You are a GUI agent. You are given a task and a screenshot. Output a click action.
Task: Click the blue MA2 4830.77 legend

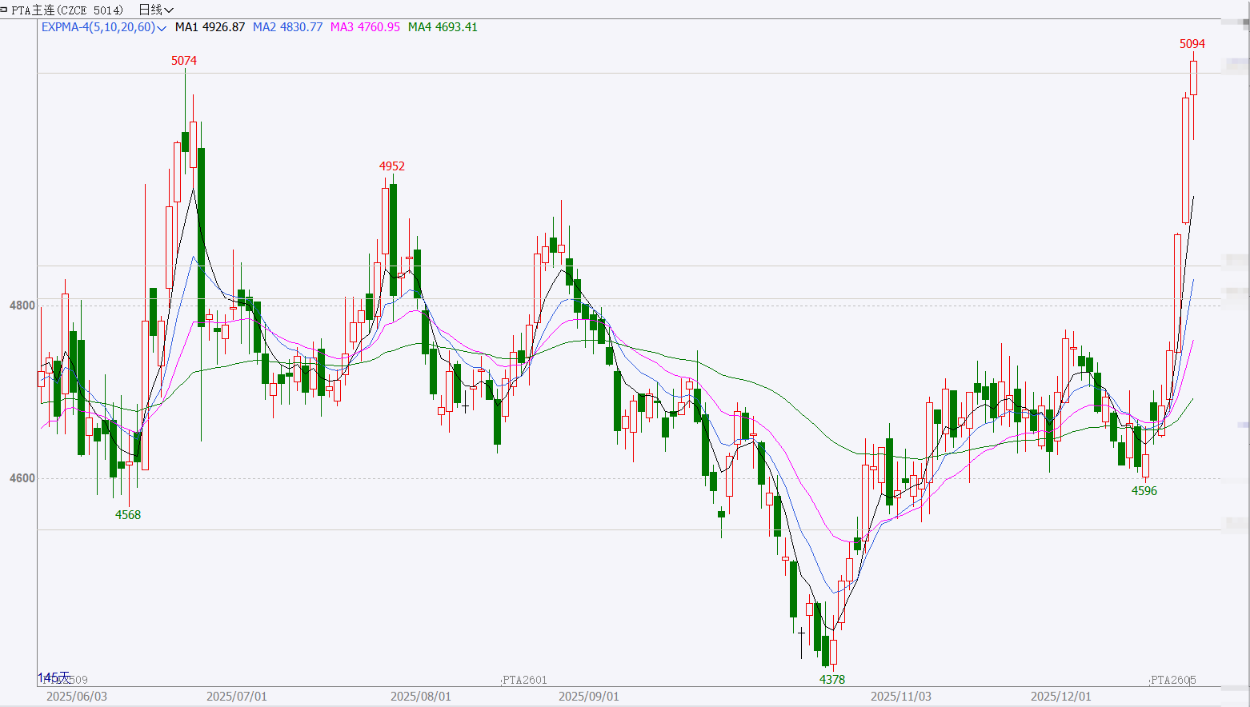(288, 27)
